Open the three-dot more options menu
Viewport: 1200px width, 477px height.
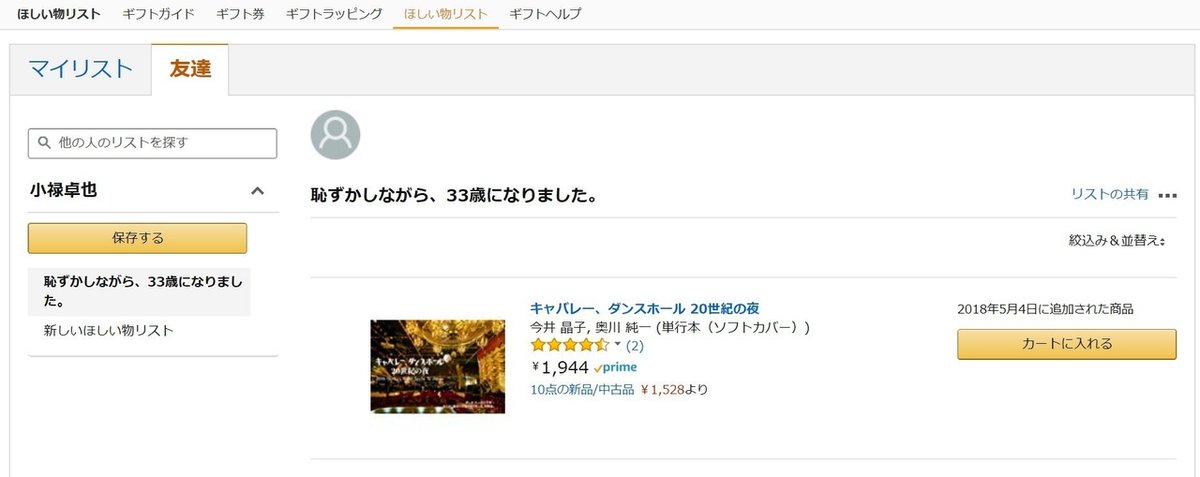coord(1167,195)
